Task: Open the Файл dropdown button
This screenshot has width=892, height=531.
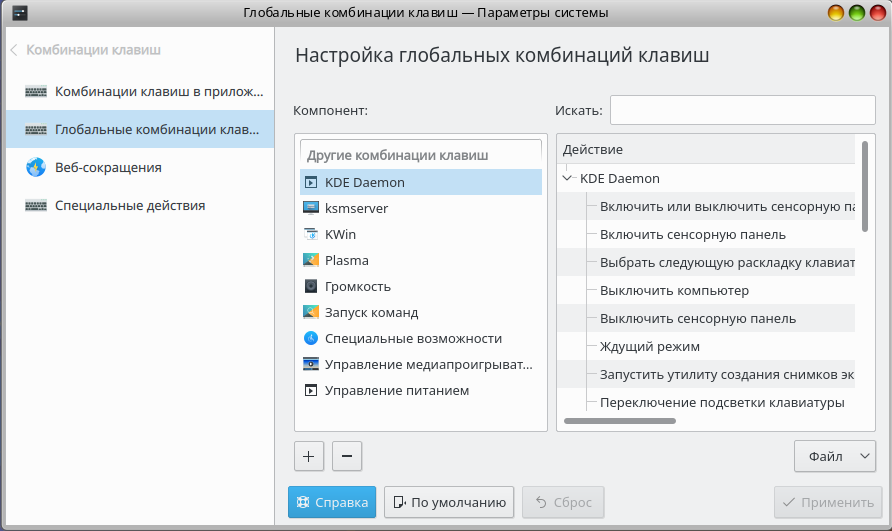Action: (835, 456)
